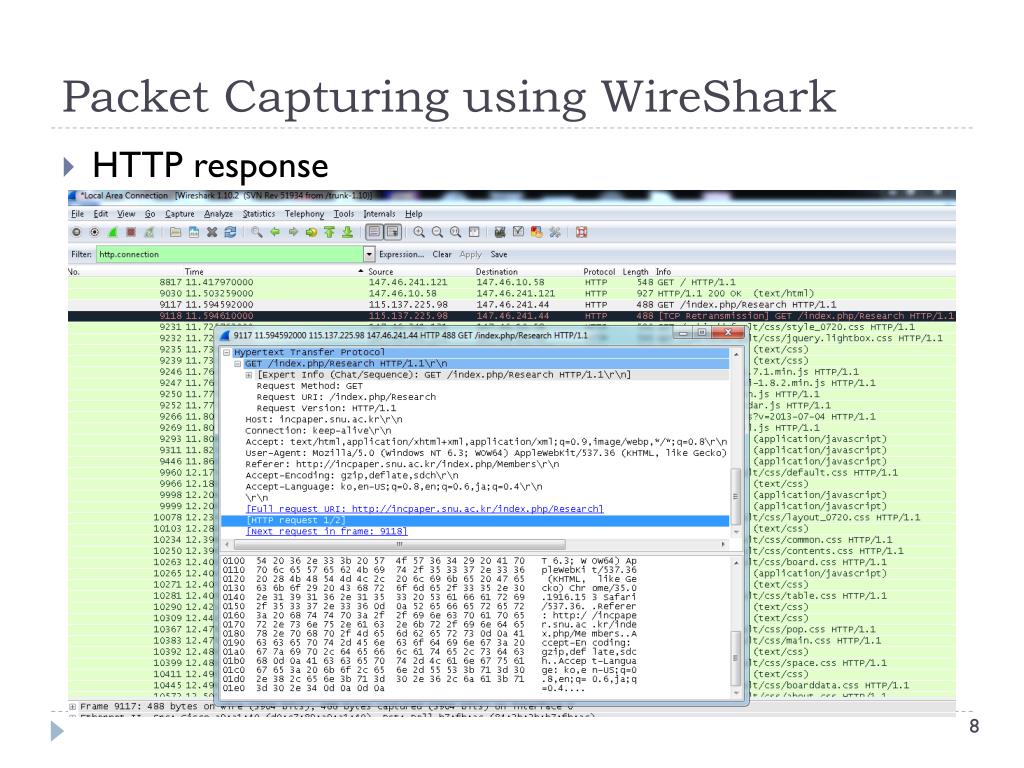The height and width of the screenshot is (768, 1024).
Task: Expand Frame 9117 node in main window
Action: [72, 706]
